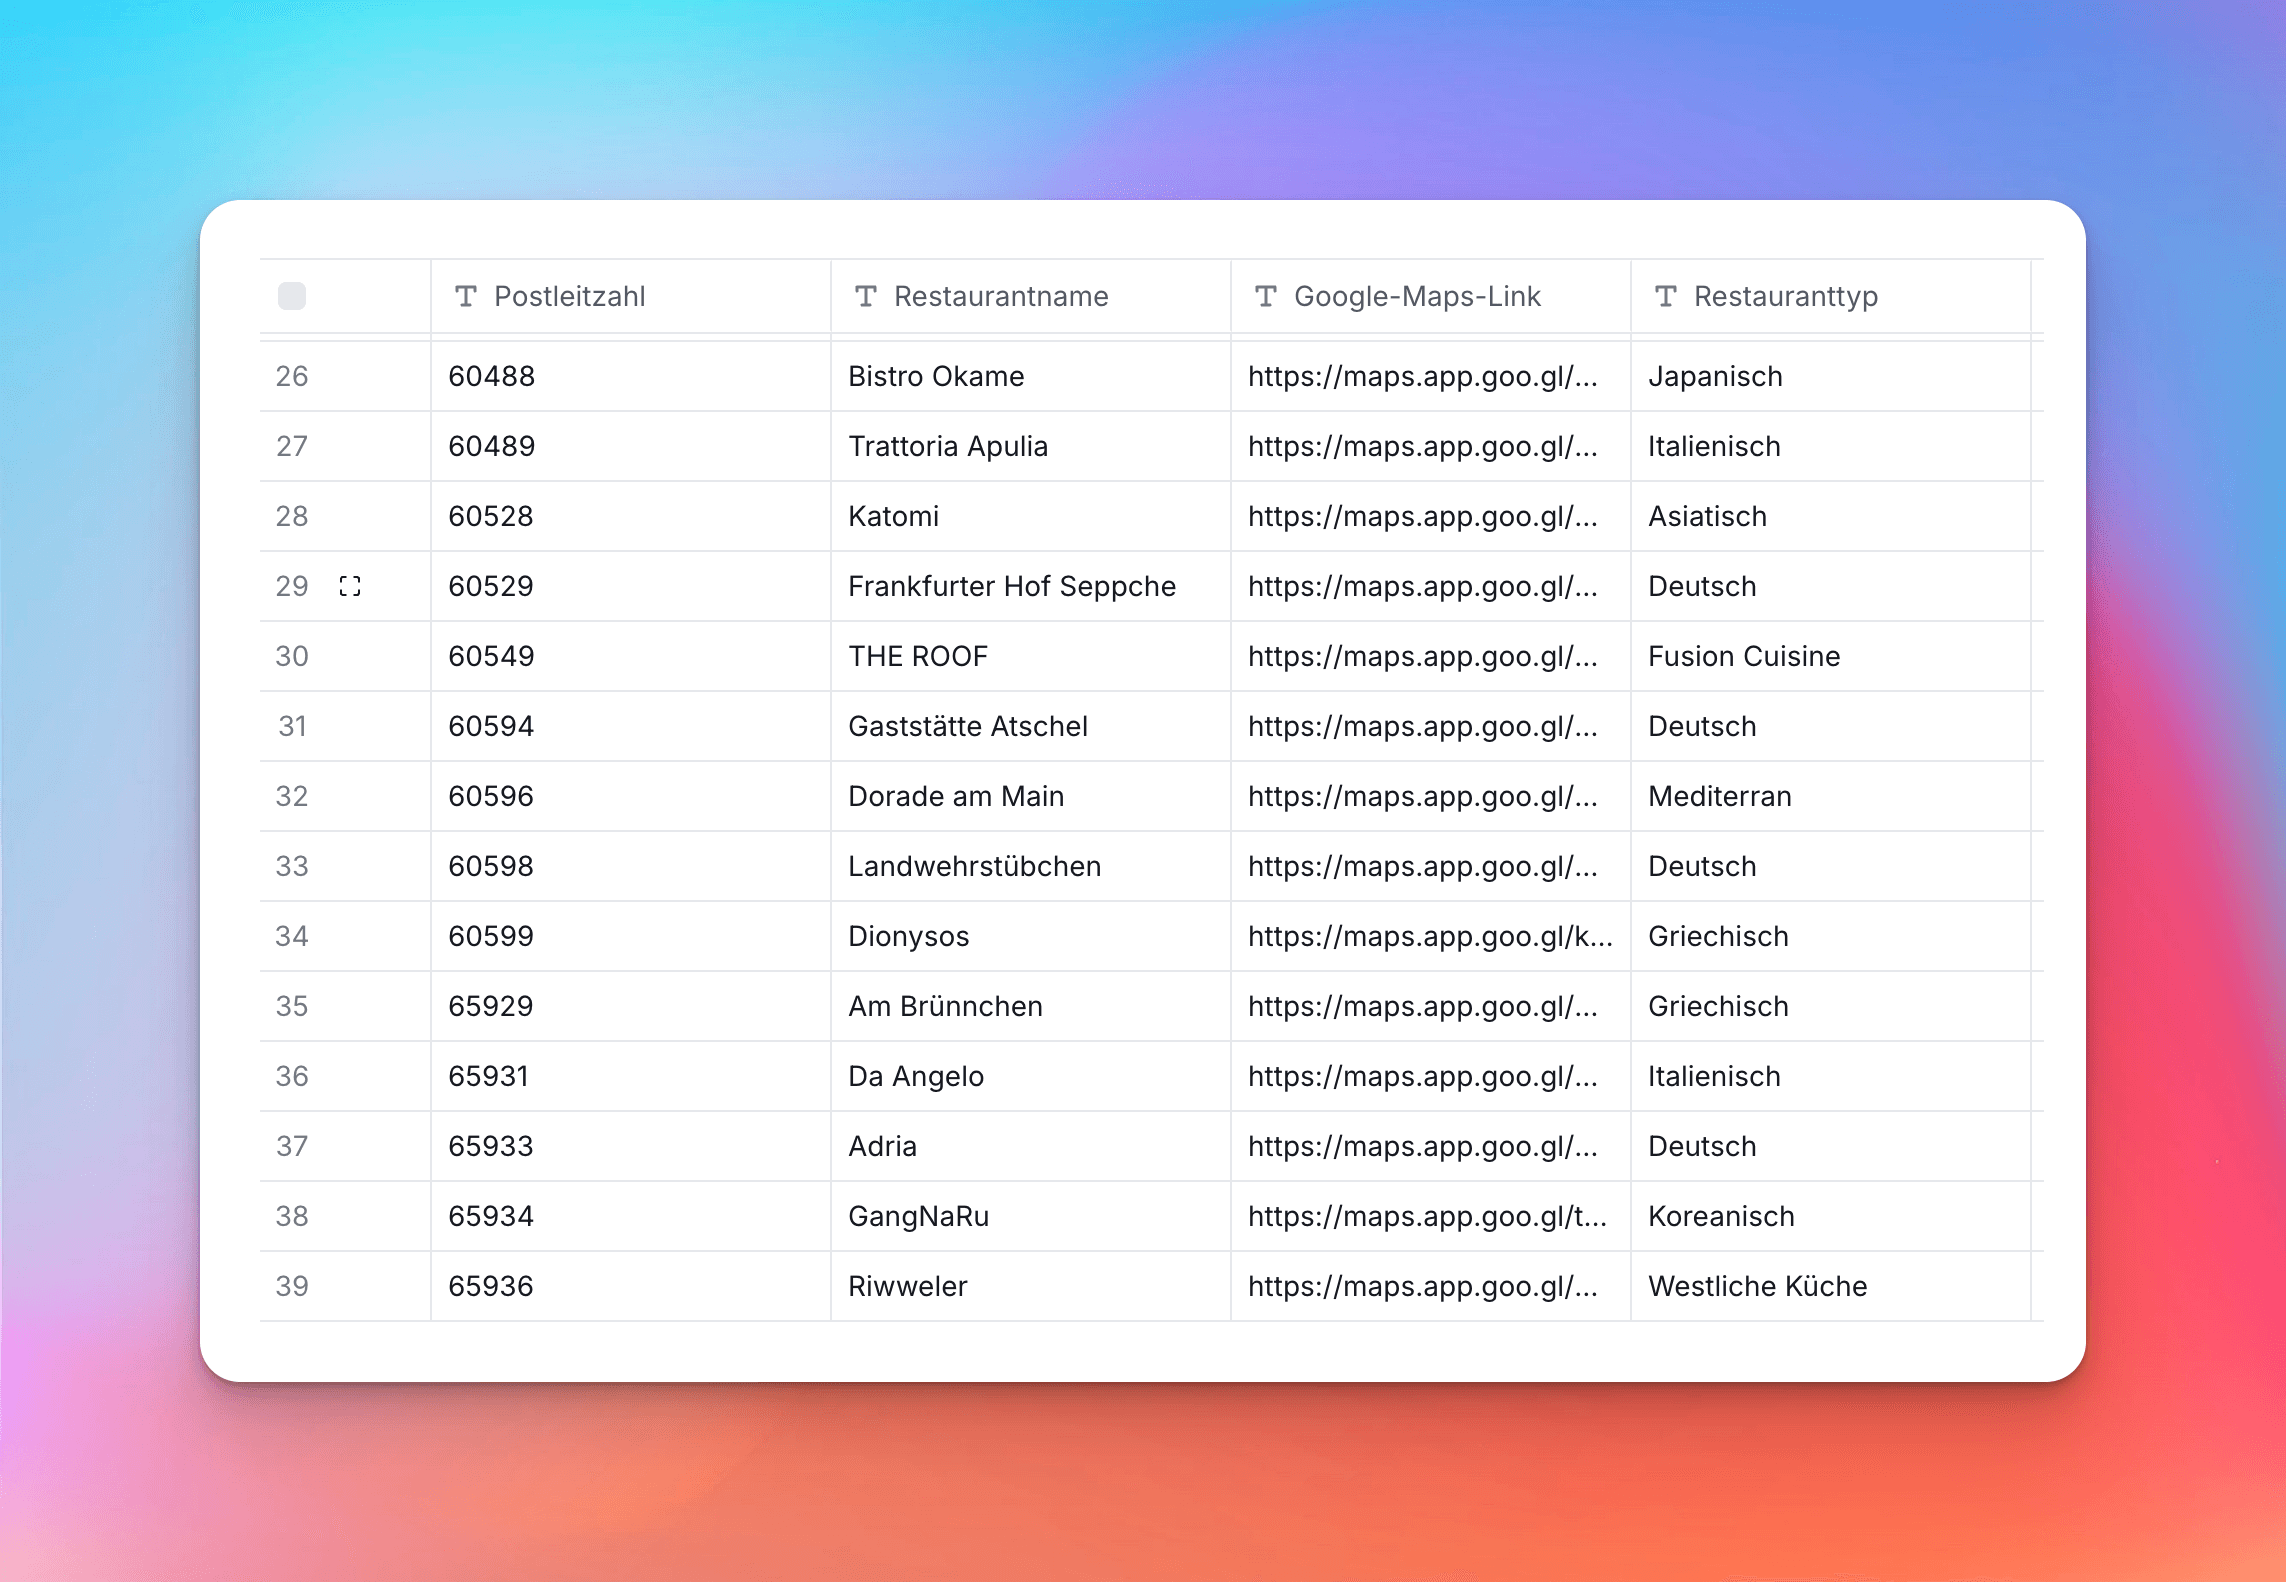Click the 'Dorade am Main' cell
Viewport: 2286px width, 1582px height.
pos(1031,796)
